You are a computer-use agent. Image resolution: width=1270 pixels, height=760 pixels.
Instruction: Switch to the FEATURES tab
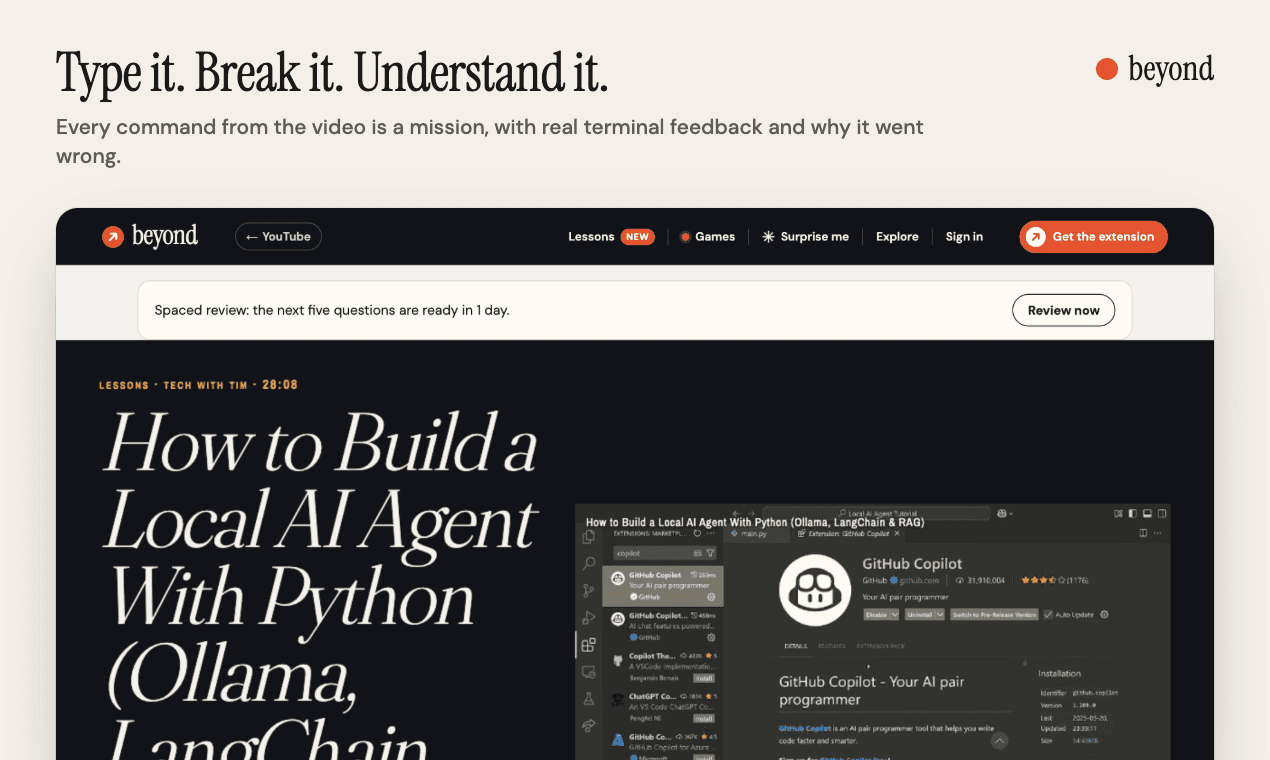[831, 646]
